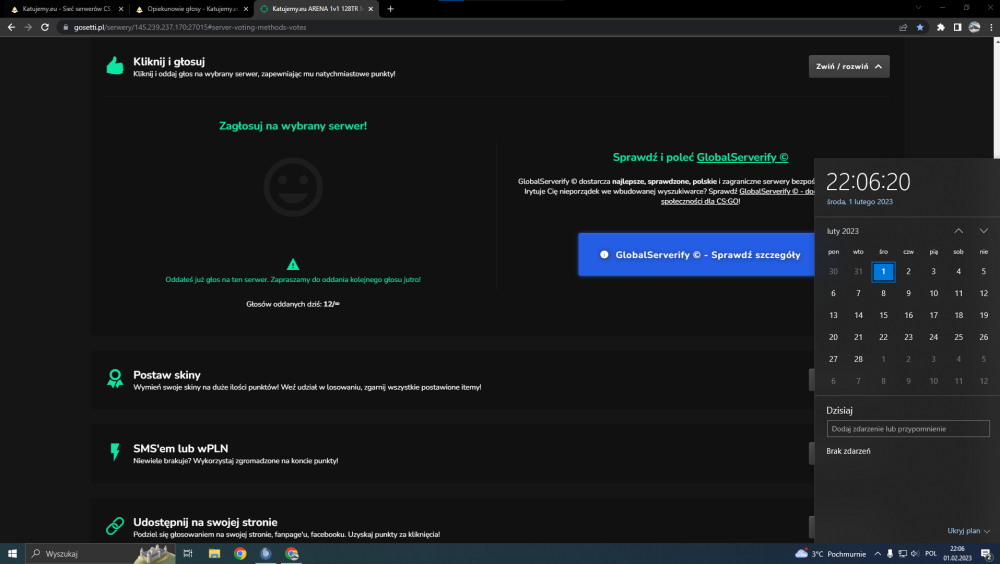Click the Postaw skiny ribbon icon
The height and width of the screenshot is (564, 1000).
point(115,378)
